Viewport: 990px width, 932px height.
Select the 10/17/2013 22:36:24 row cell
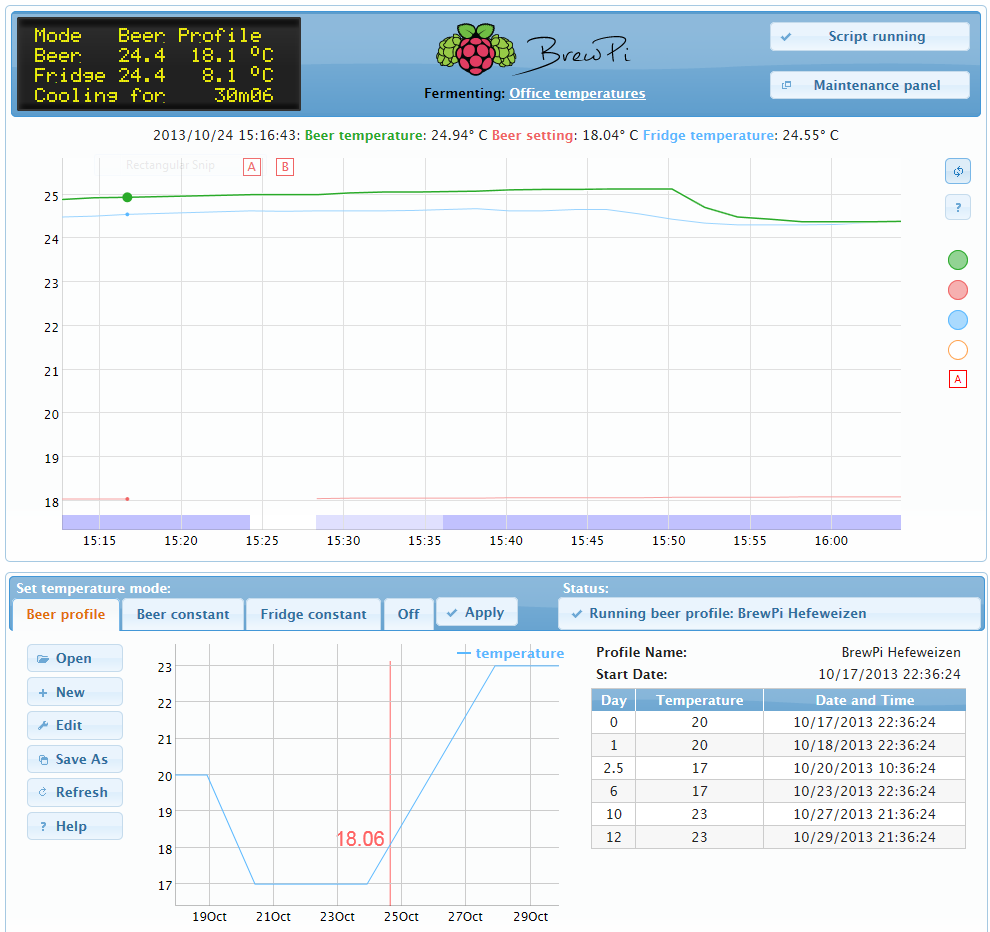click(864, 722)
